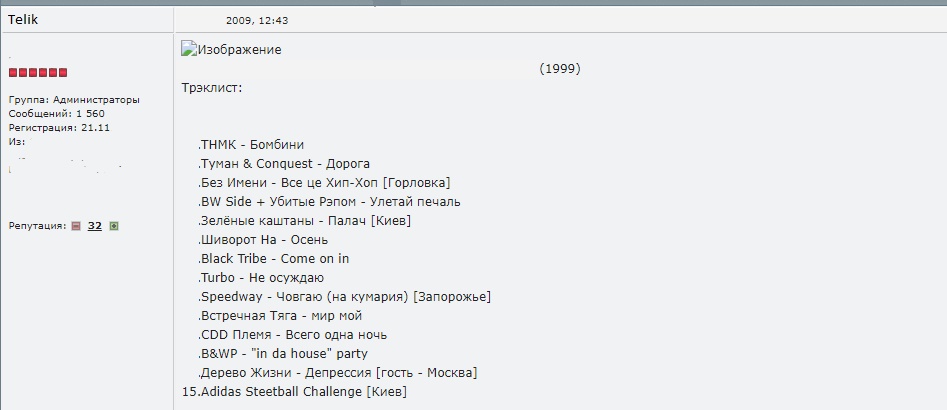Click the Туман & Conquest - Дорога line
Image resolution: width=947 pixels, height=410 pixels.
284,164
